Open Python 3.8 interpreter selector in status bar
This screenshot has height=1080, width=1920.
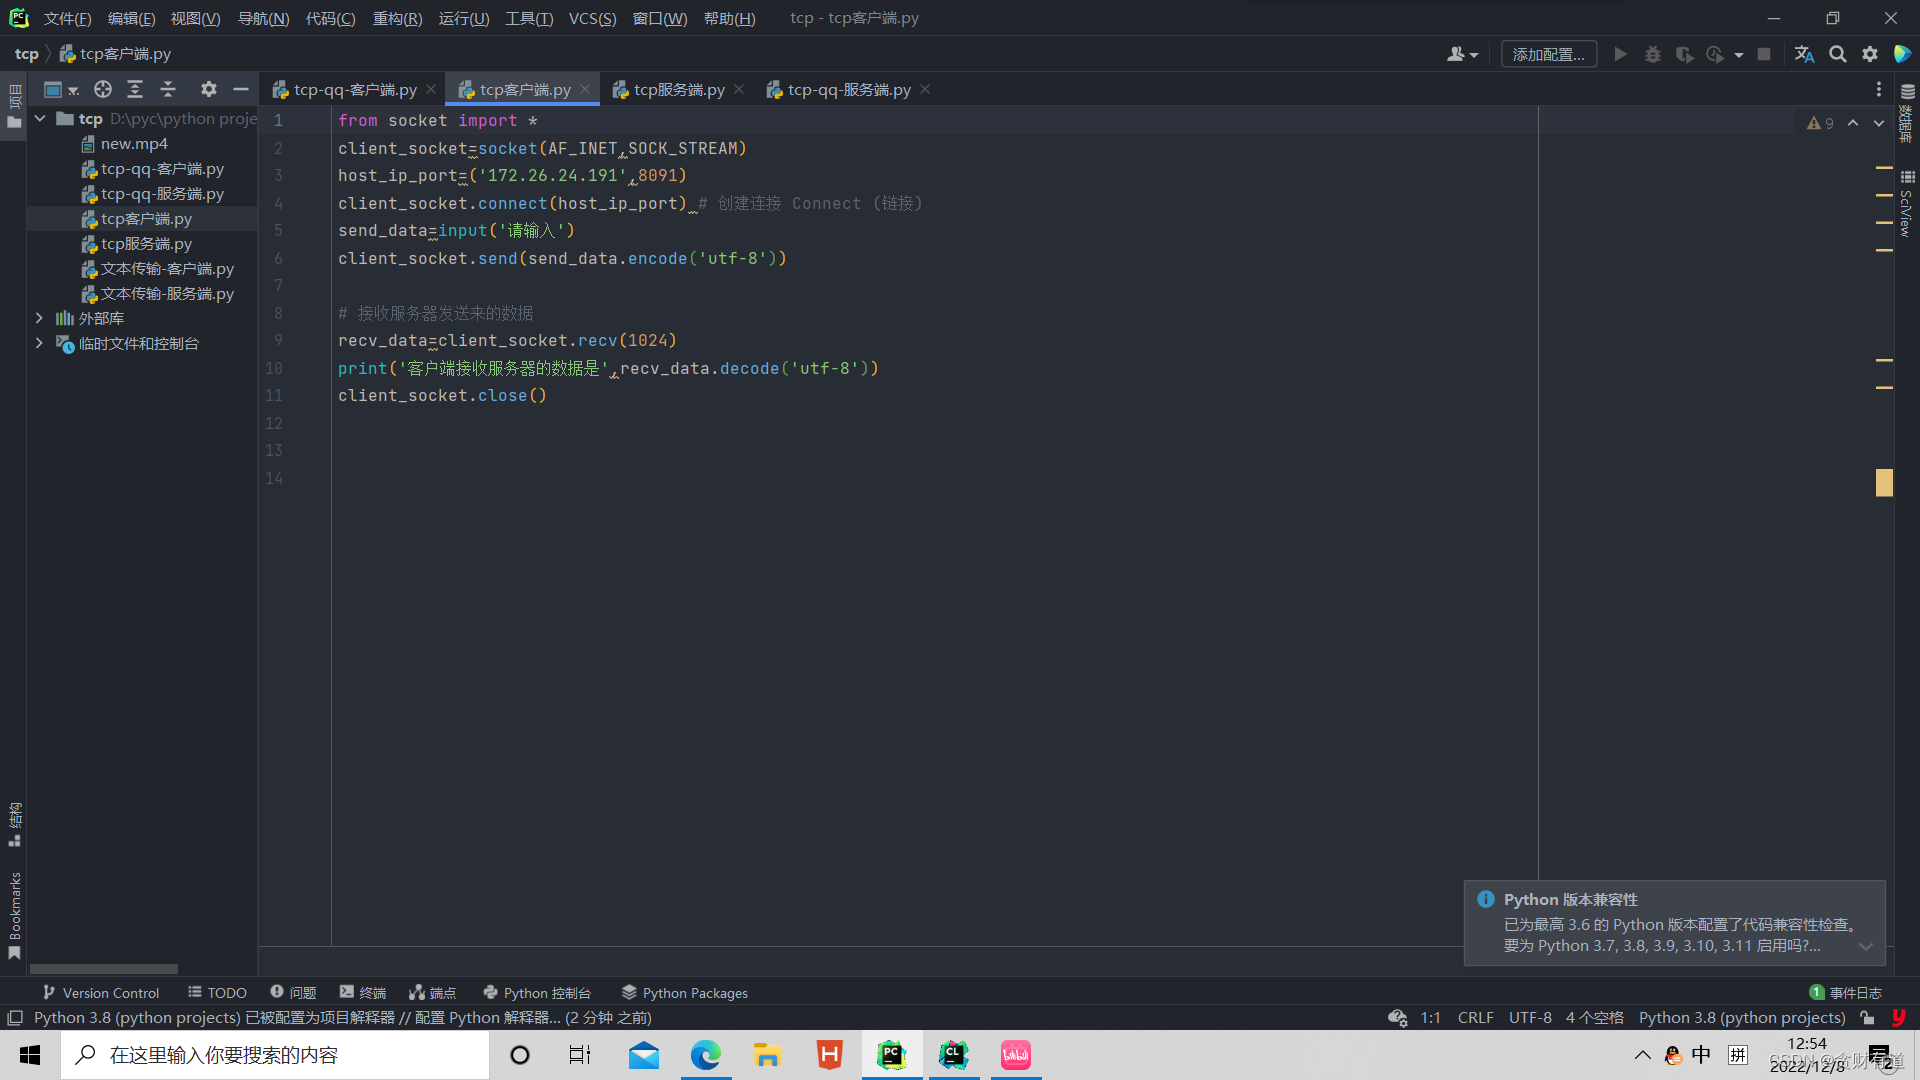(x=1741, y=1017)
